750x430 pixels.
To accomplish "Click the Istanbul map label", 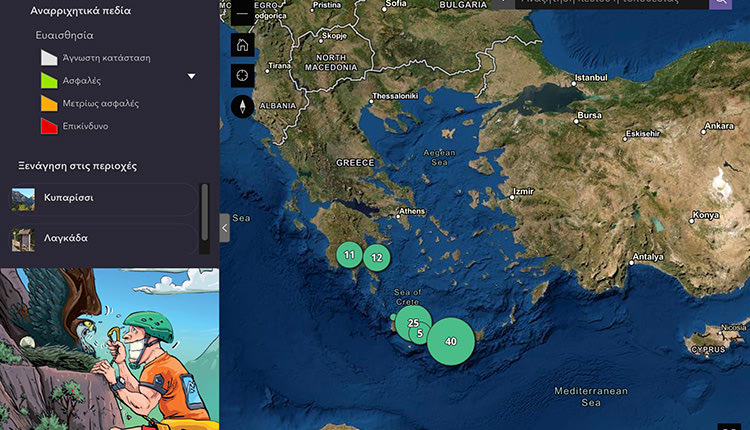I will click(x=591, y=77).
